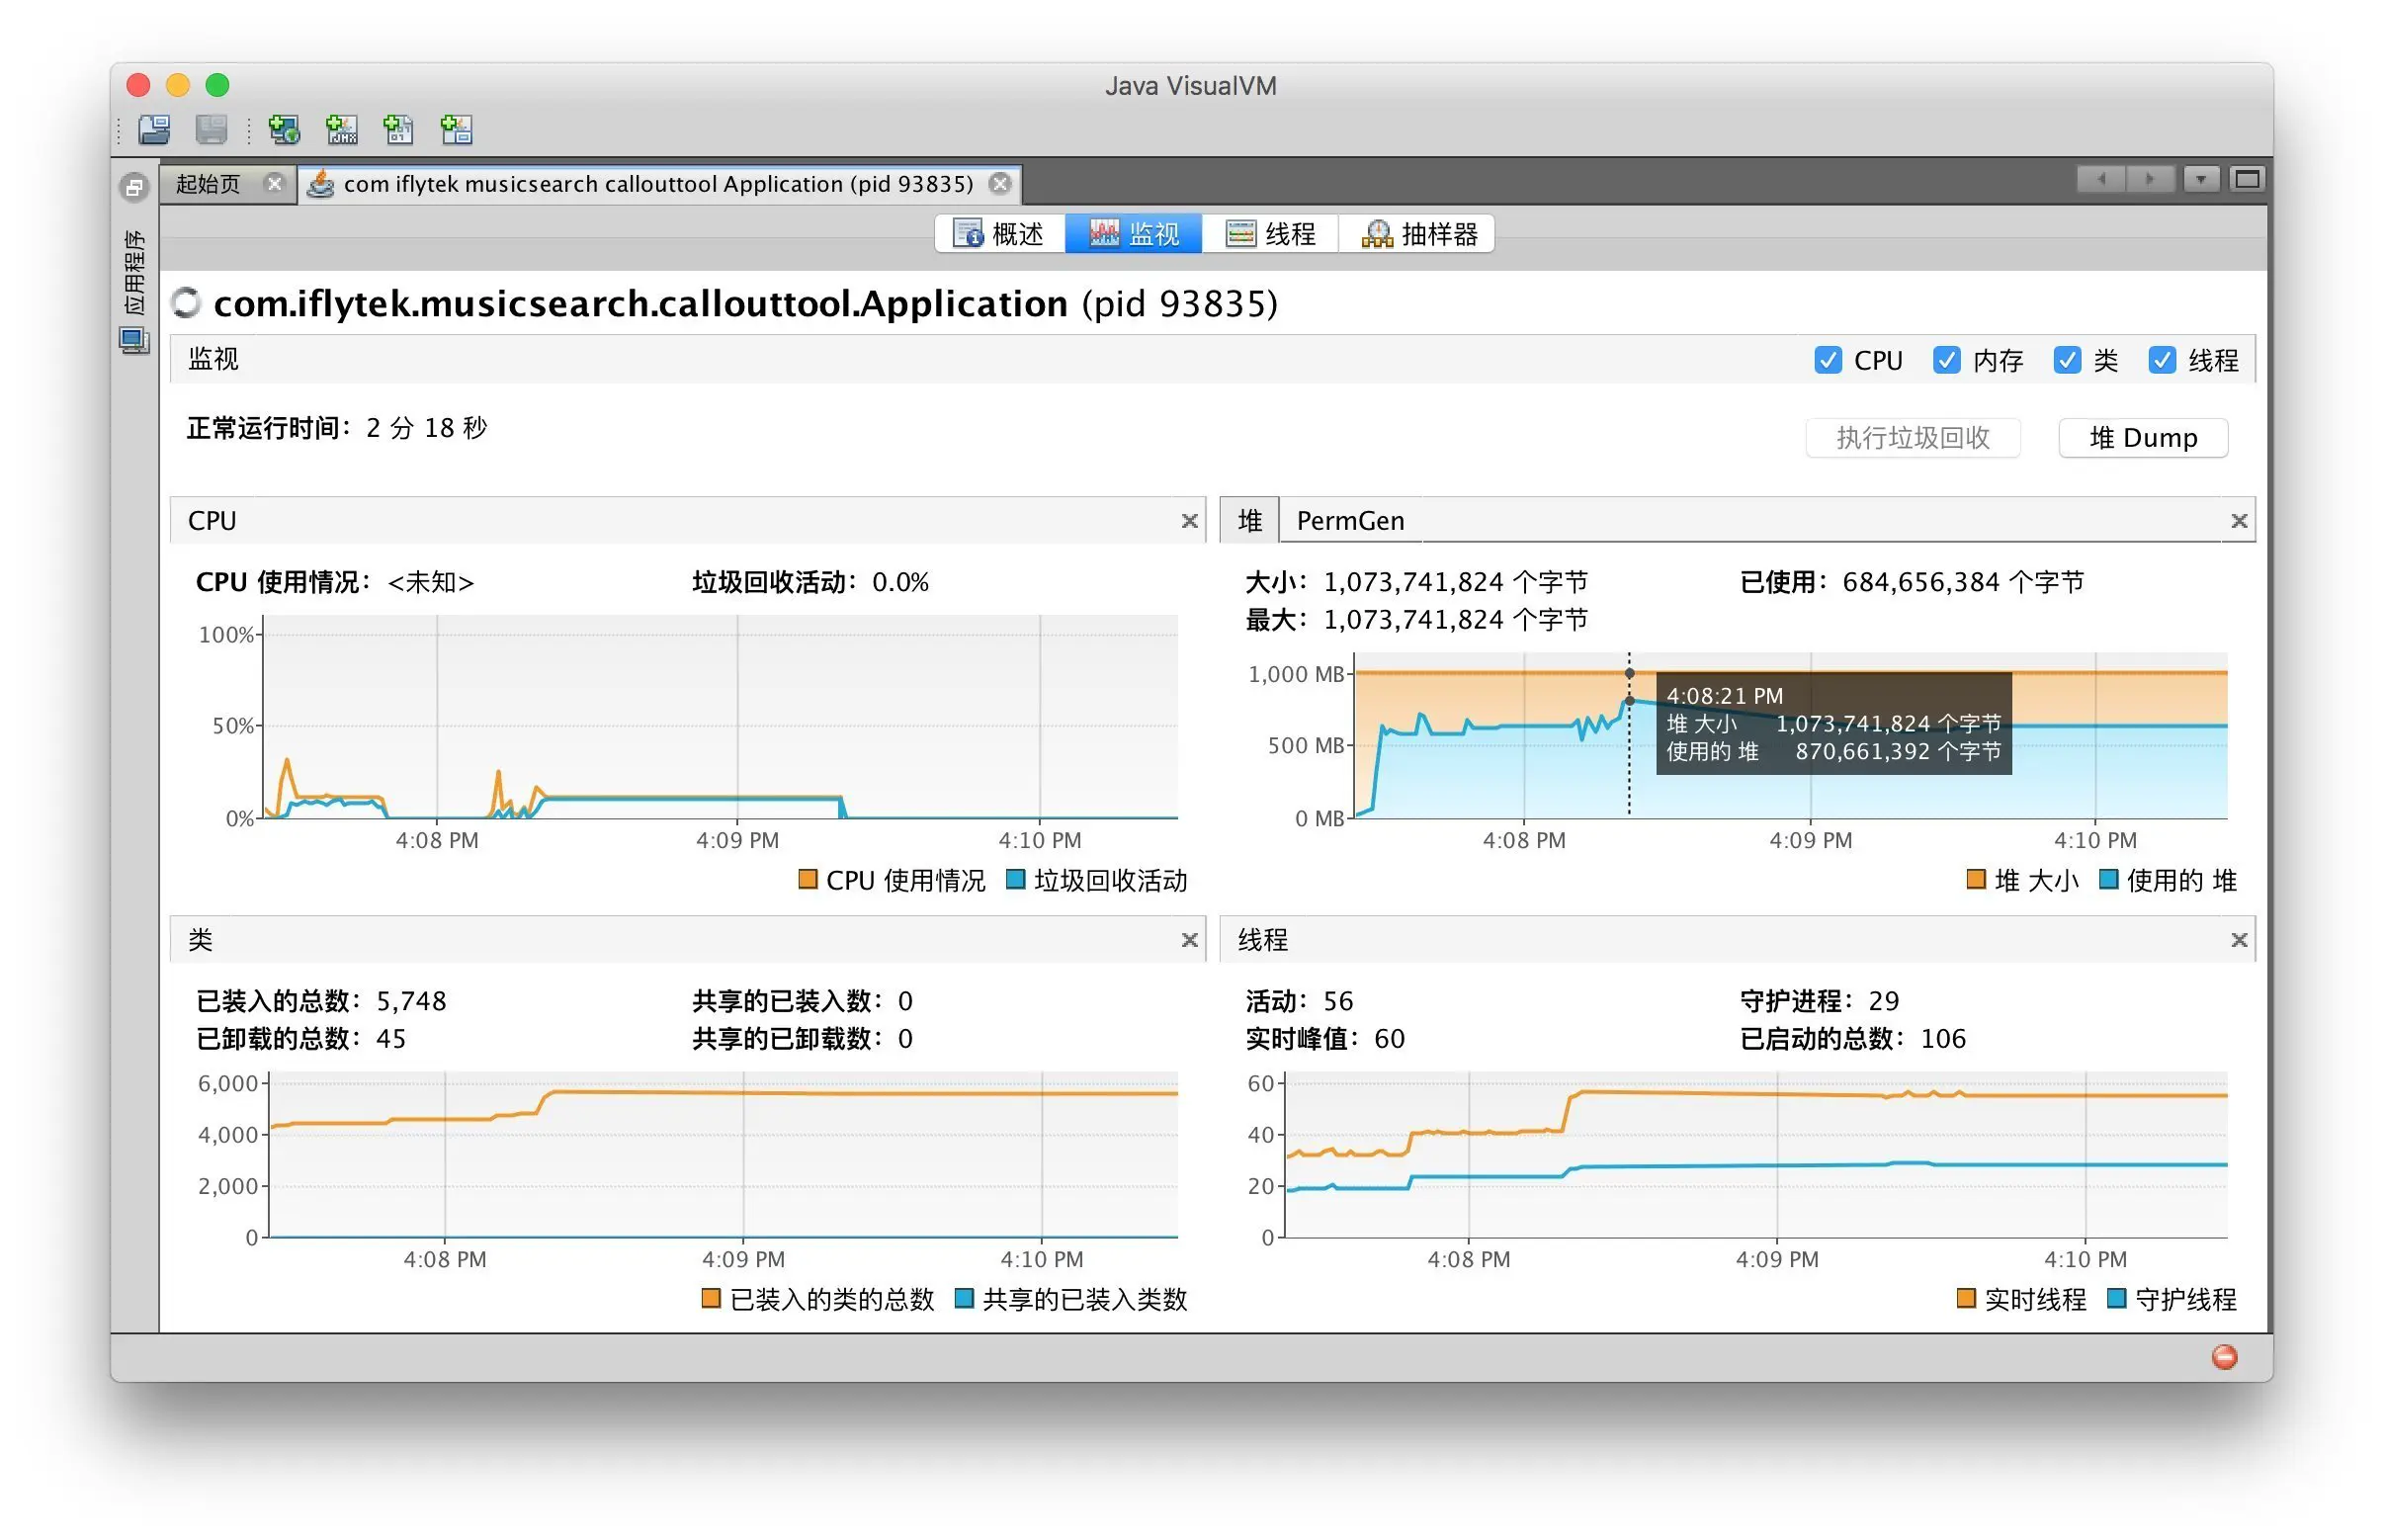
Task: Click orange 堆 大小 legend swatch
Action: 1975,880
